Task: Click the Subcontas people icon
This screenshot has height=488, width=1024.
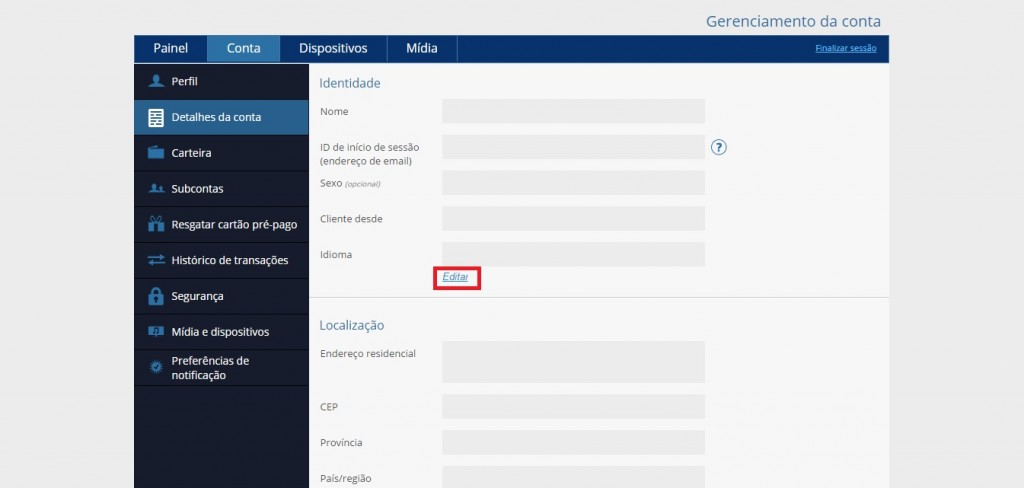Action: 156,189
